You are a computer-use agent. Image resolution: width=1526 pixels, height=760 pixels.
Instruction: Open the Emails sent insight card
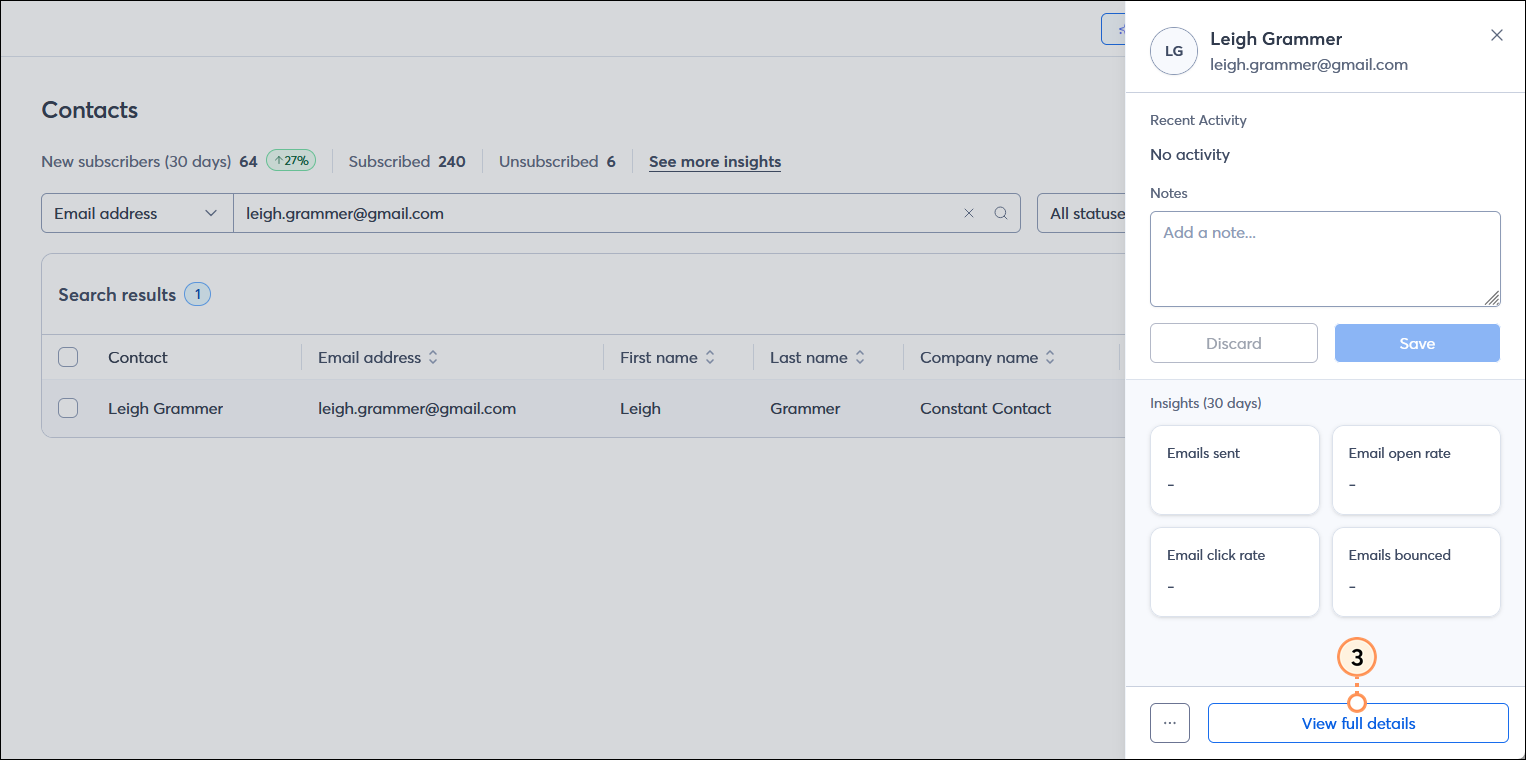(1234, 469)
